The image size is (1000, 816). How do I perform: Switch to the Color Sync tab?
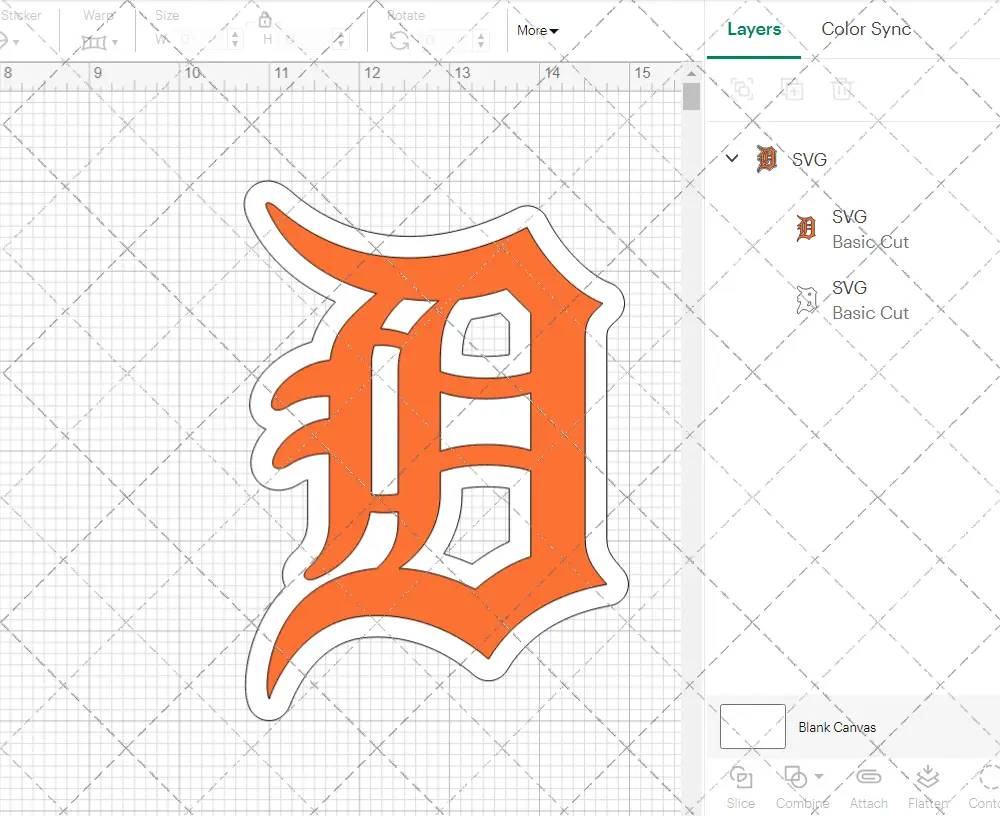[866, 29]
